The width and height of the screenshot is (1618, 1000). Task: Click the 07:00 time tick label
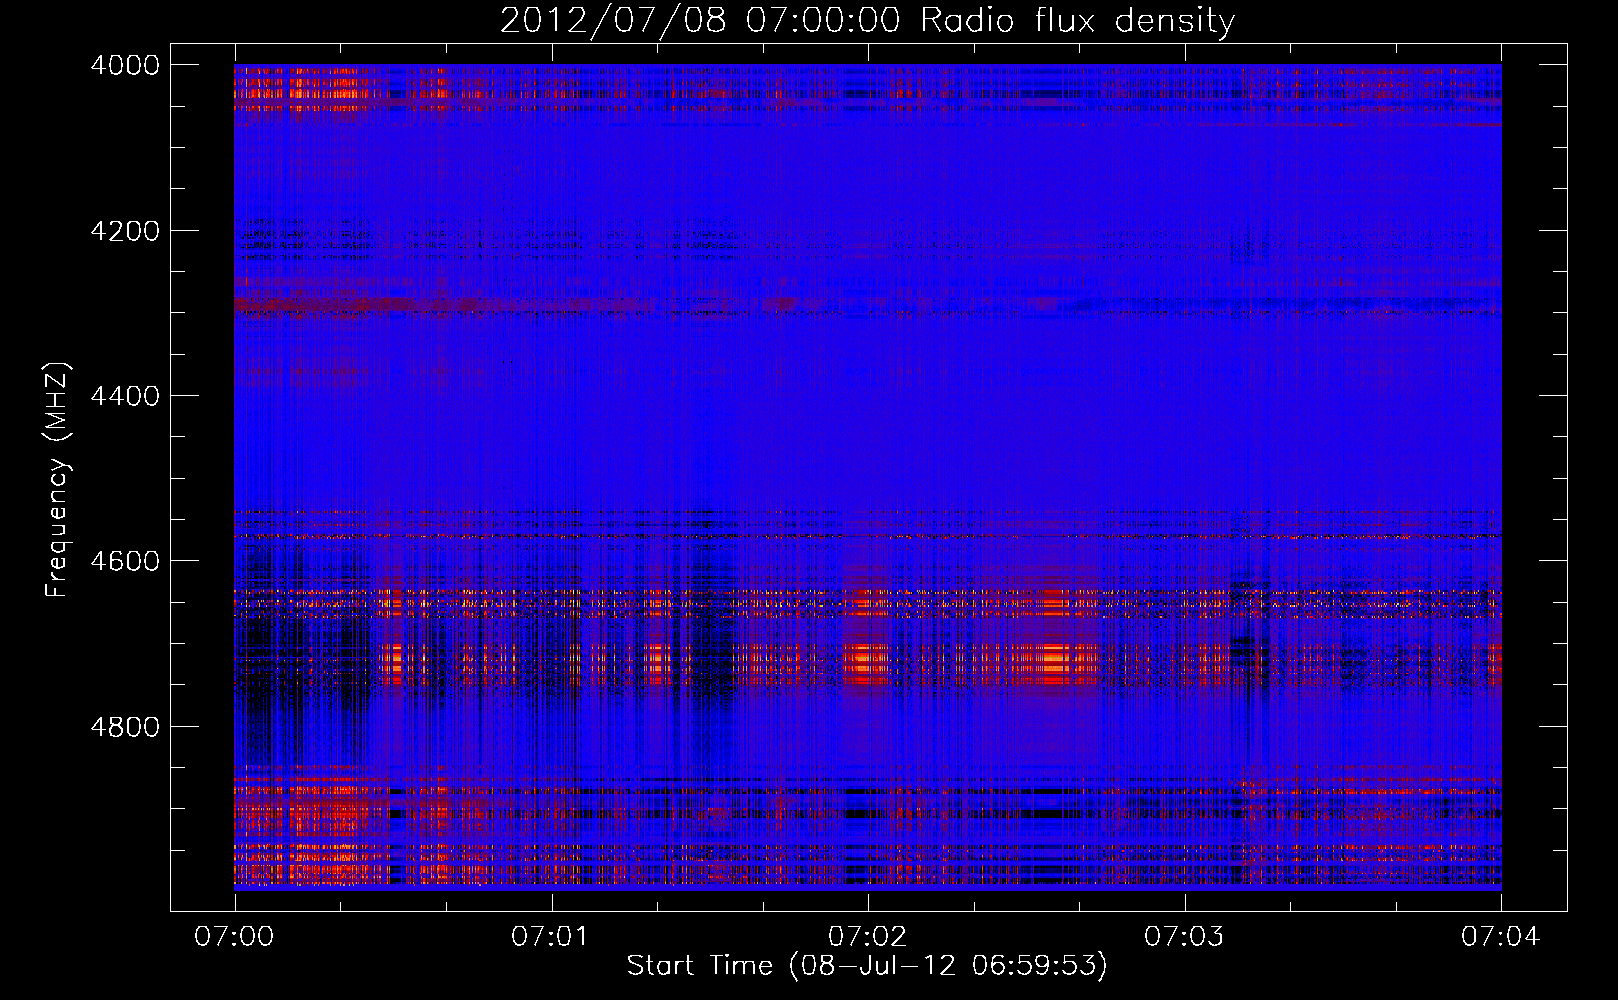coord(234,937)
